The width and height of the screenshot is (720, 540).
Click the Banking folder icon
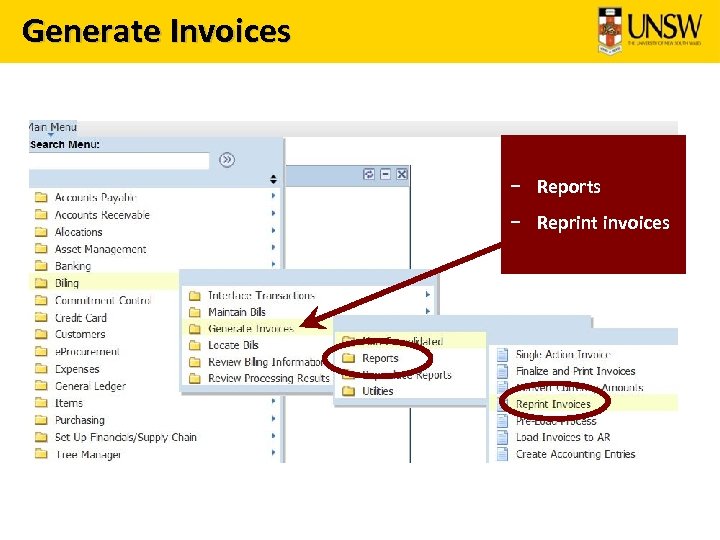click(41, 266)
